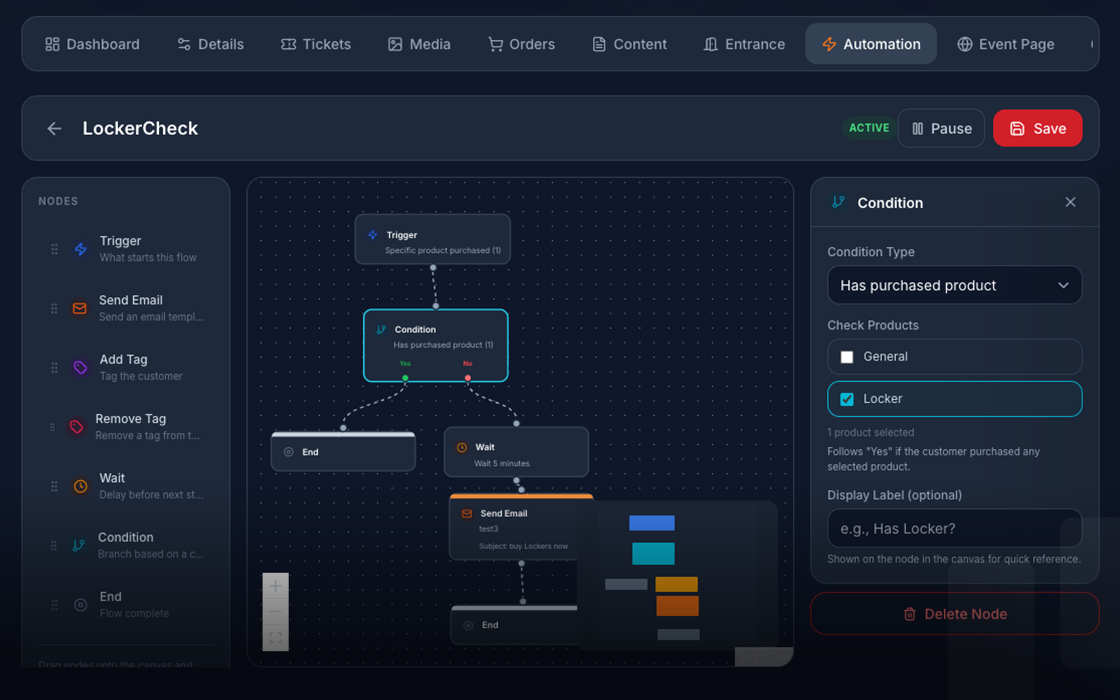
Task: Click the zoom-in plus icon on canvas
Action: [x=275, y=585]
